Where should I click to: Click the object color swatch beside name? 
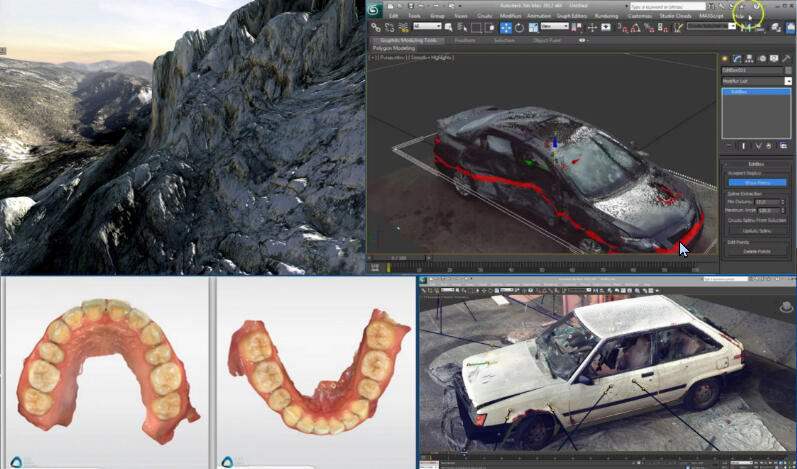pos(788,71)
